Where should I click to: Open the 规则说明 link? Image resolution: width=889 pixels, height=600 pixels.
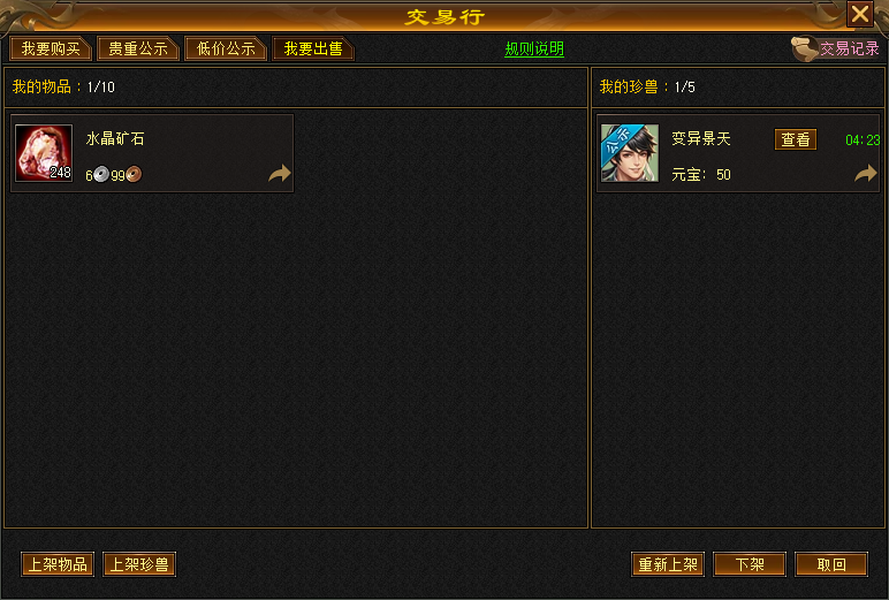coord(534,49)
